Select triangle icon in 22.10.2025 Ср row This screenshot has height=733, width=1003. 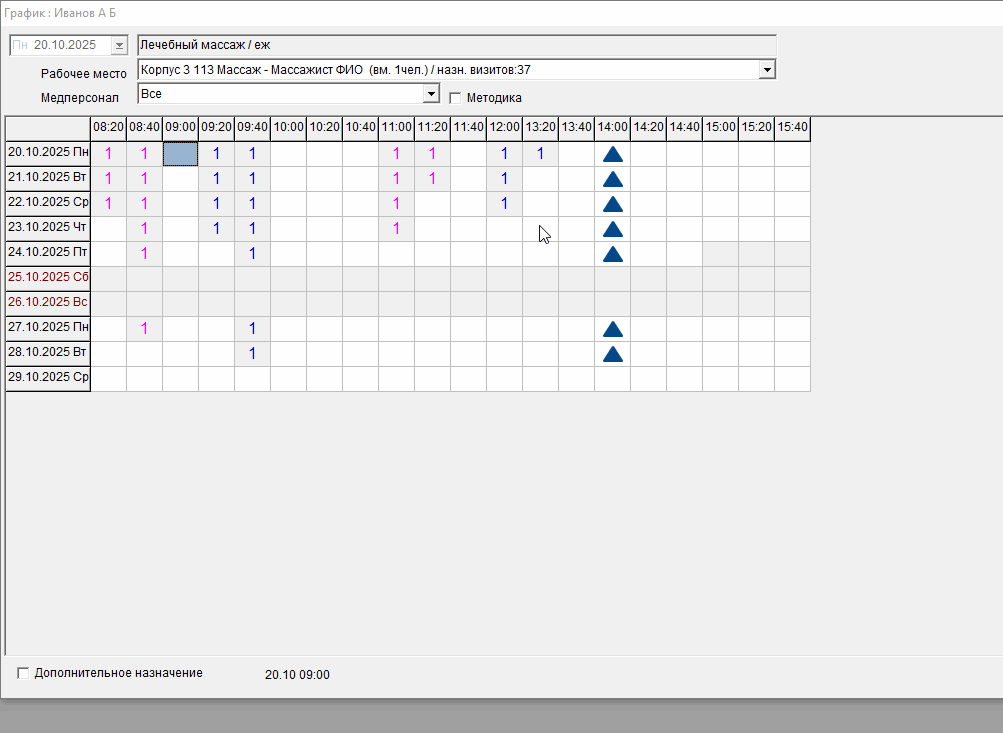tap(613, 204)
